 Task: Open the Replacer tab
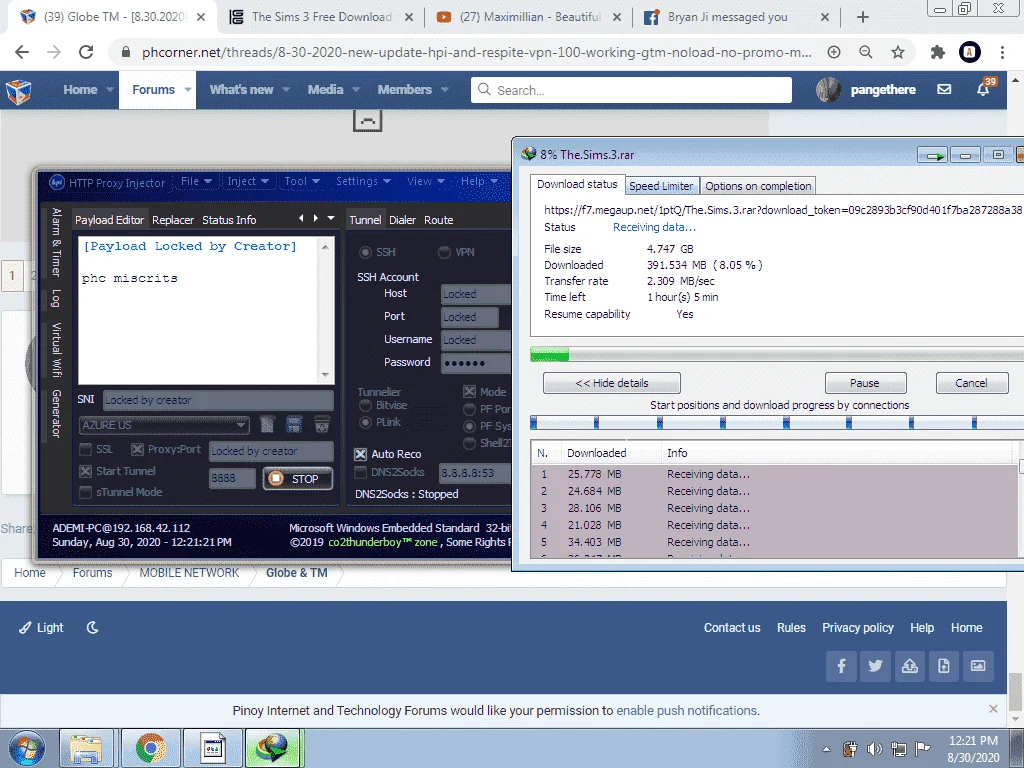173,220
